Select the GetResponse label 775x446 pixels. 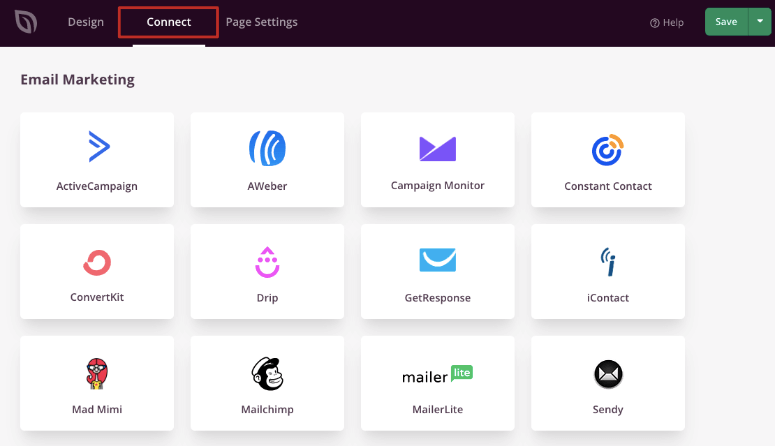point(437,298)
